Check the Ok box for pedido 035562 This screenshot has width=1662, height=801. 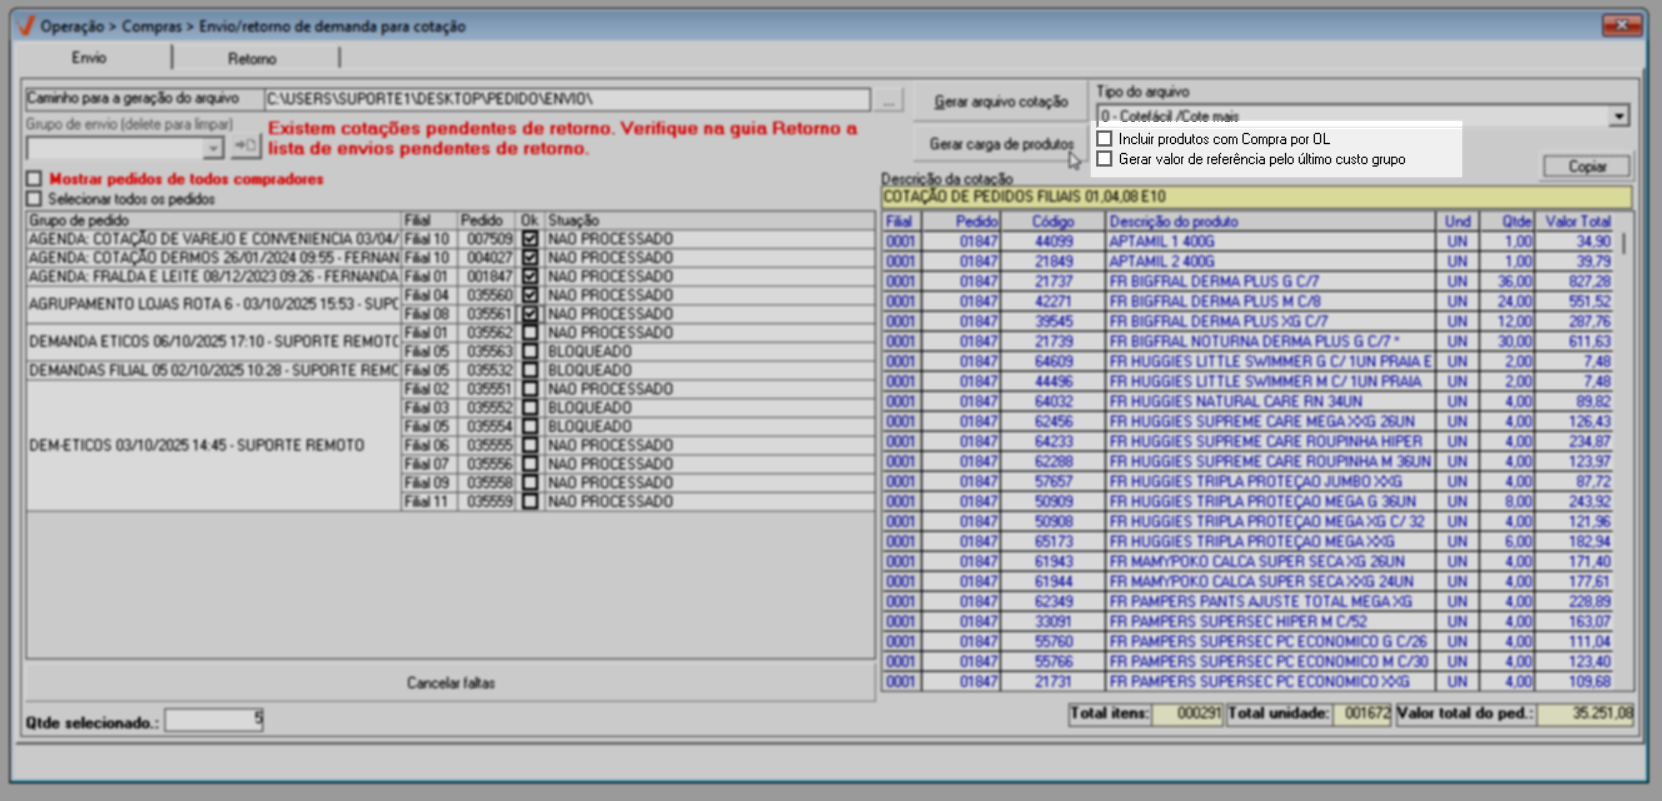(530, 333)
